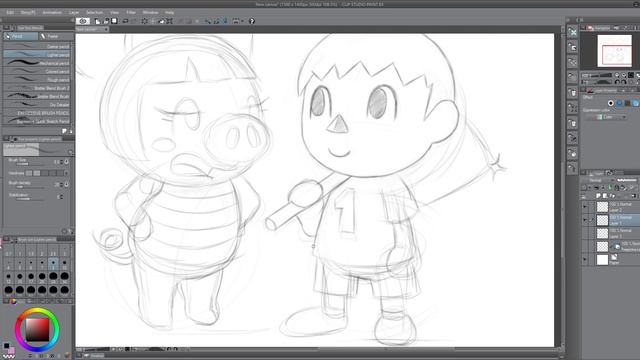
Task: Select the Darker pencil brush
Action: coord(37,47)
